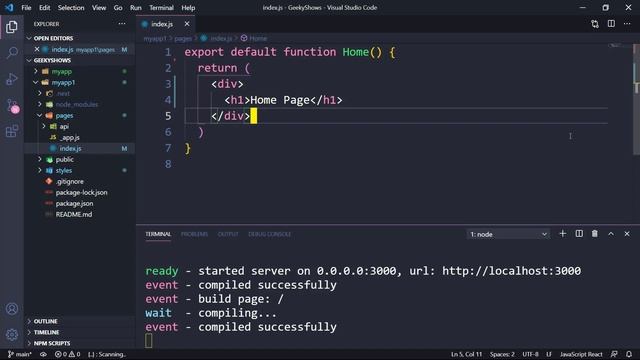Select the Terminal panel tab
The height and width of the screenshot is (360, 640).
pos(158,234)
